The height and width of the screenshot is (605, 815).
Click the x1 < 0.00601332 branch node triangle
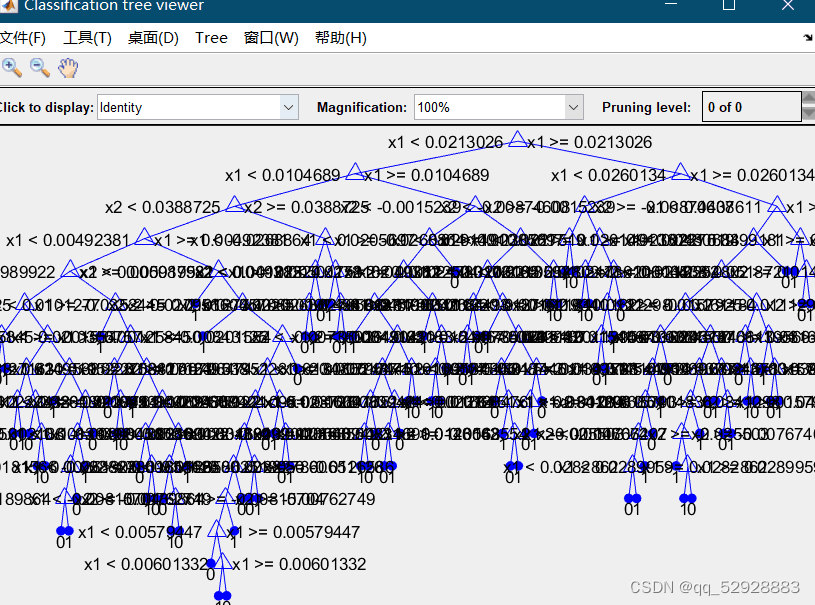tap(223, 561)
